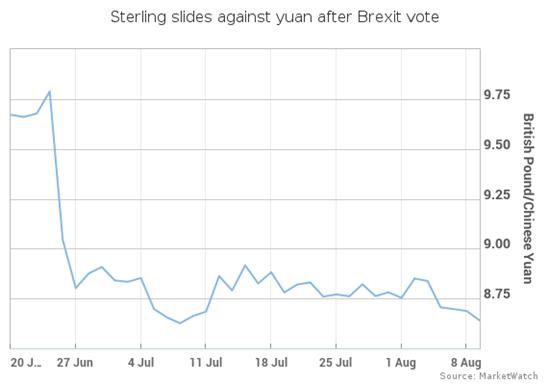Select the 1 Aug date label
Image resolution: width=546 pixels, height=384 pixels.
pyautogui.click(x=401, y=363)
